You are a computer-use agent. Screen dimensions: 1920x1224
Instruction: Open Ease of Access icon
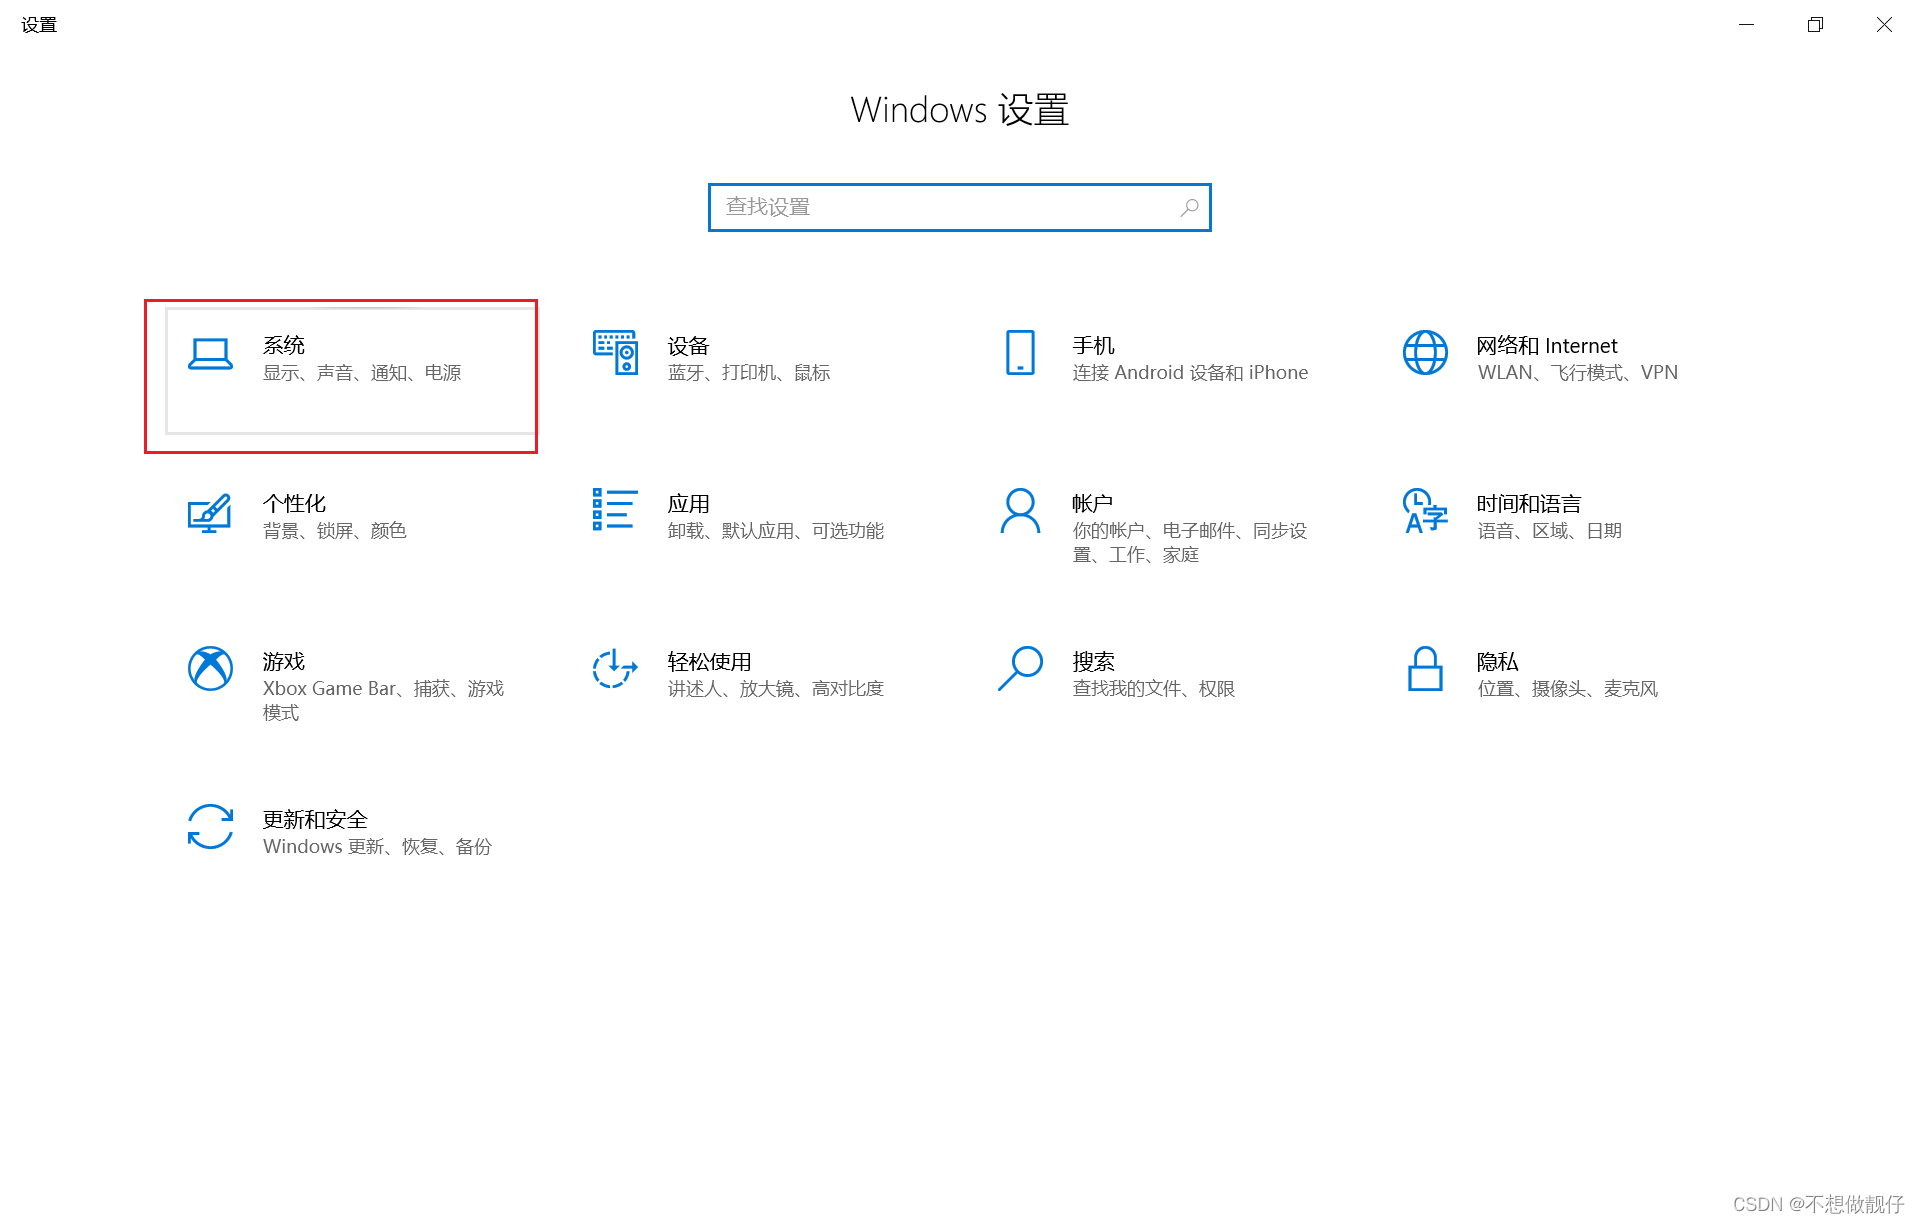(x=615, y=669)
